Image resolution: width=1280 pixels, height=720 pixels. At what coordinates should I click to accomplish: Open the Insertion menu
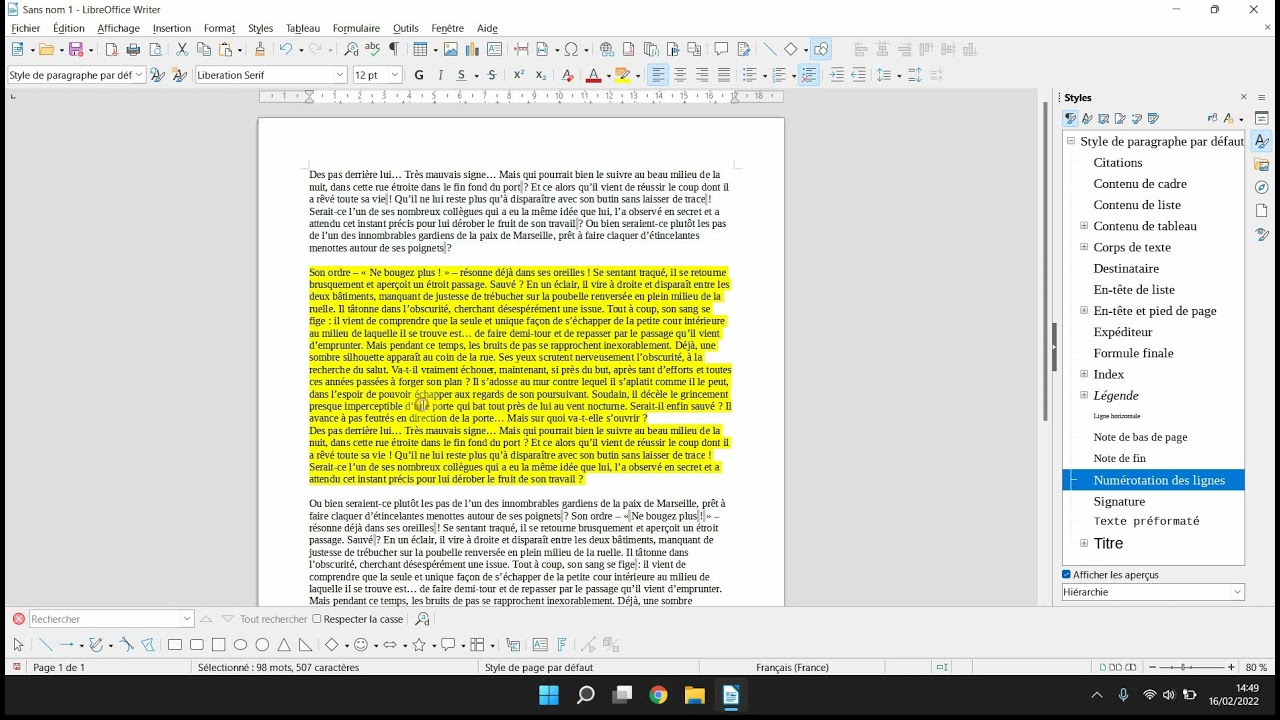pyautogui.click(x=172, y=28)
